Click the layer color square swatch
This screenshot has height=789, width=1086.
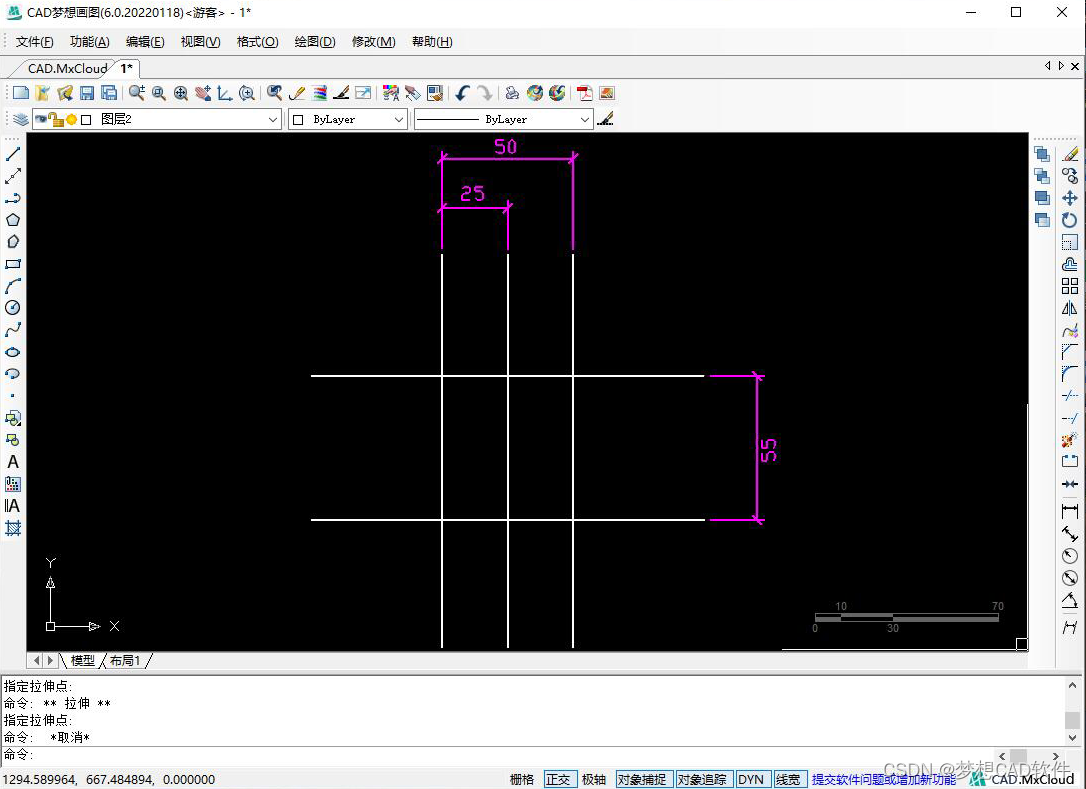click(86, 120)
